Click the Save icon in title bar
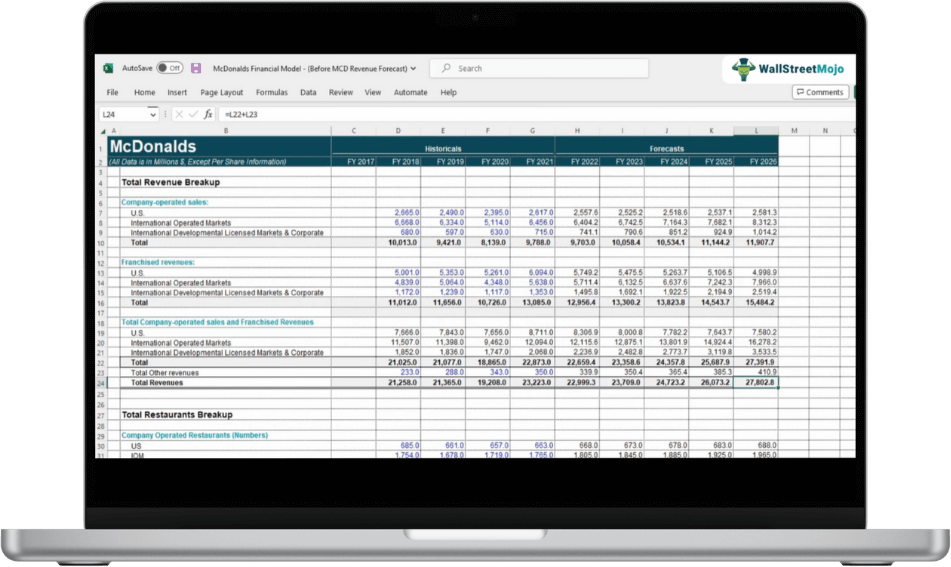 (x=196, y=68)
